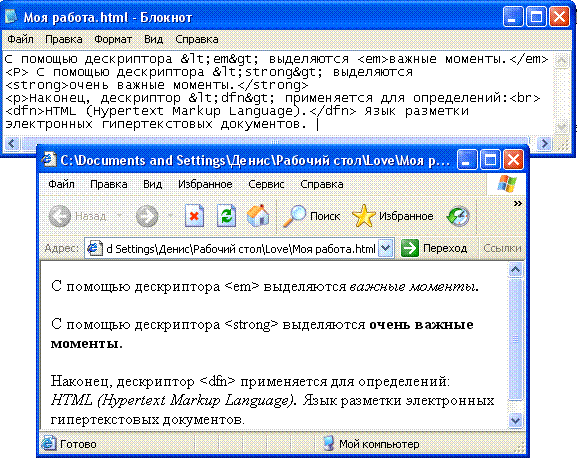Minimize the Internet Explorer window
This screenshot has height=458, width=577.
(467, 160)
